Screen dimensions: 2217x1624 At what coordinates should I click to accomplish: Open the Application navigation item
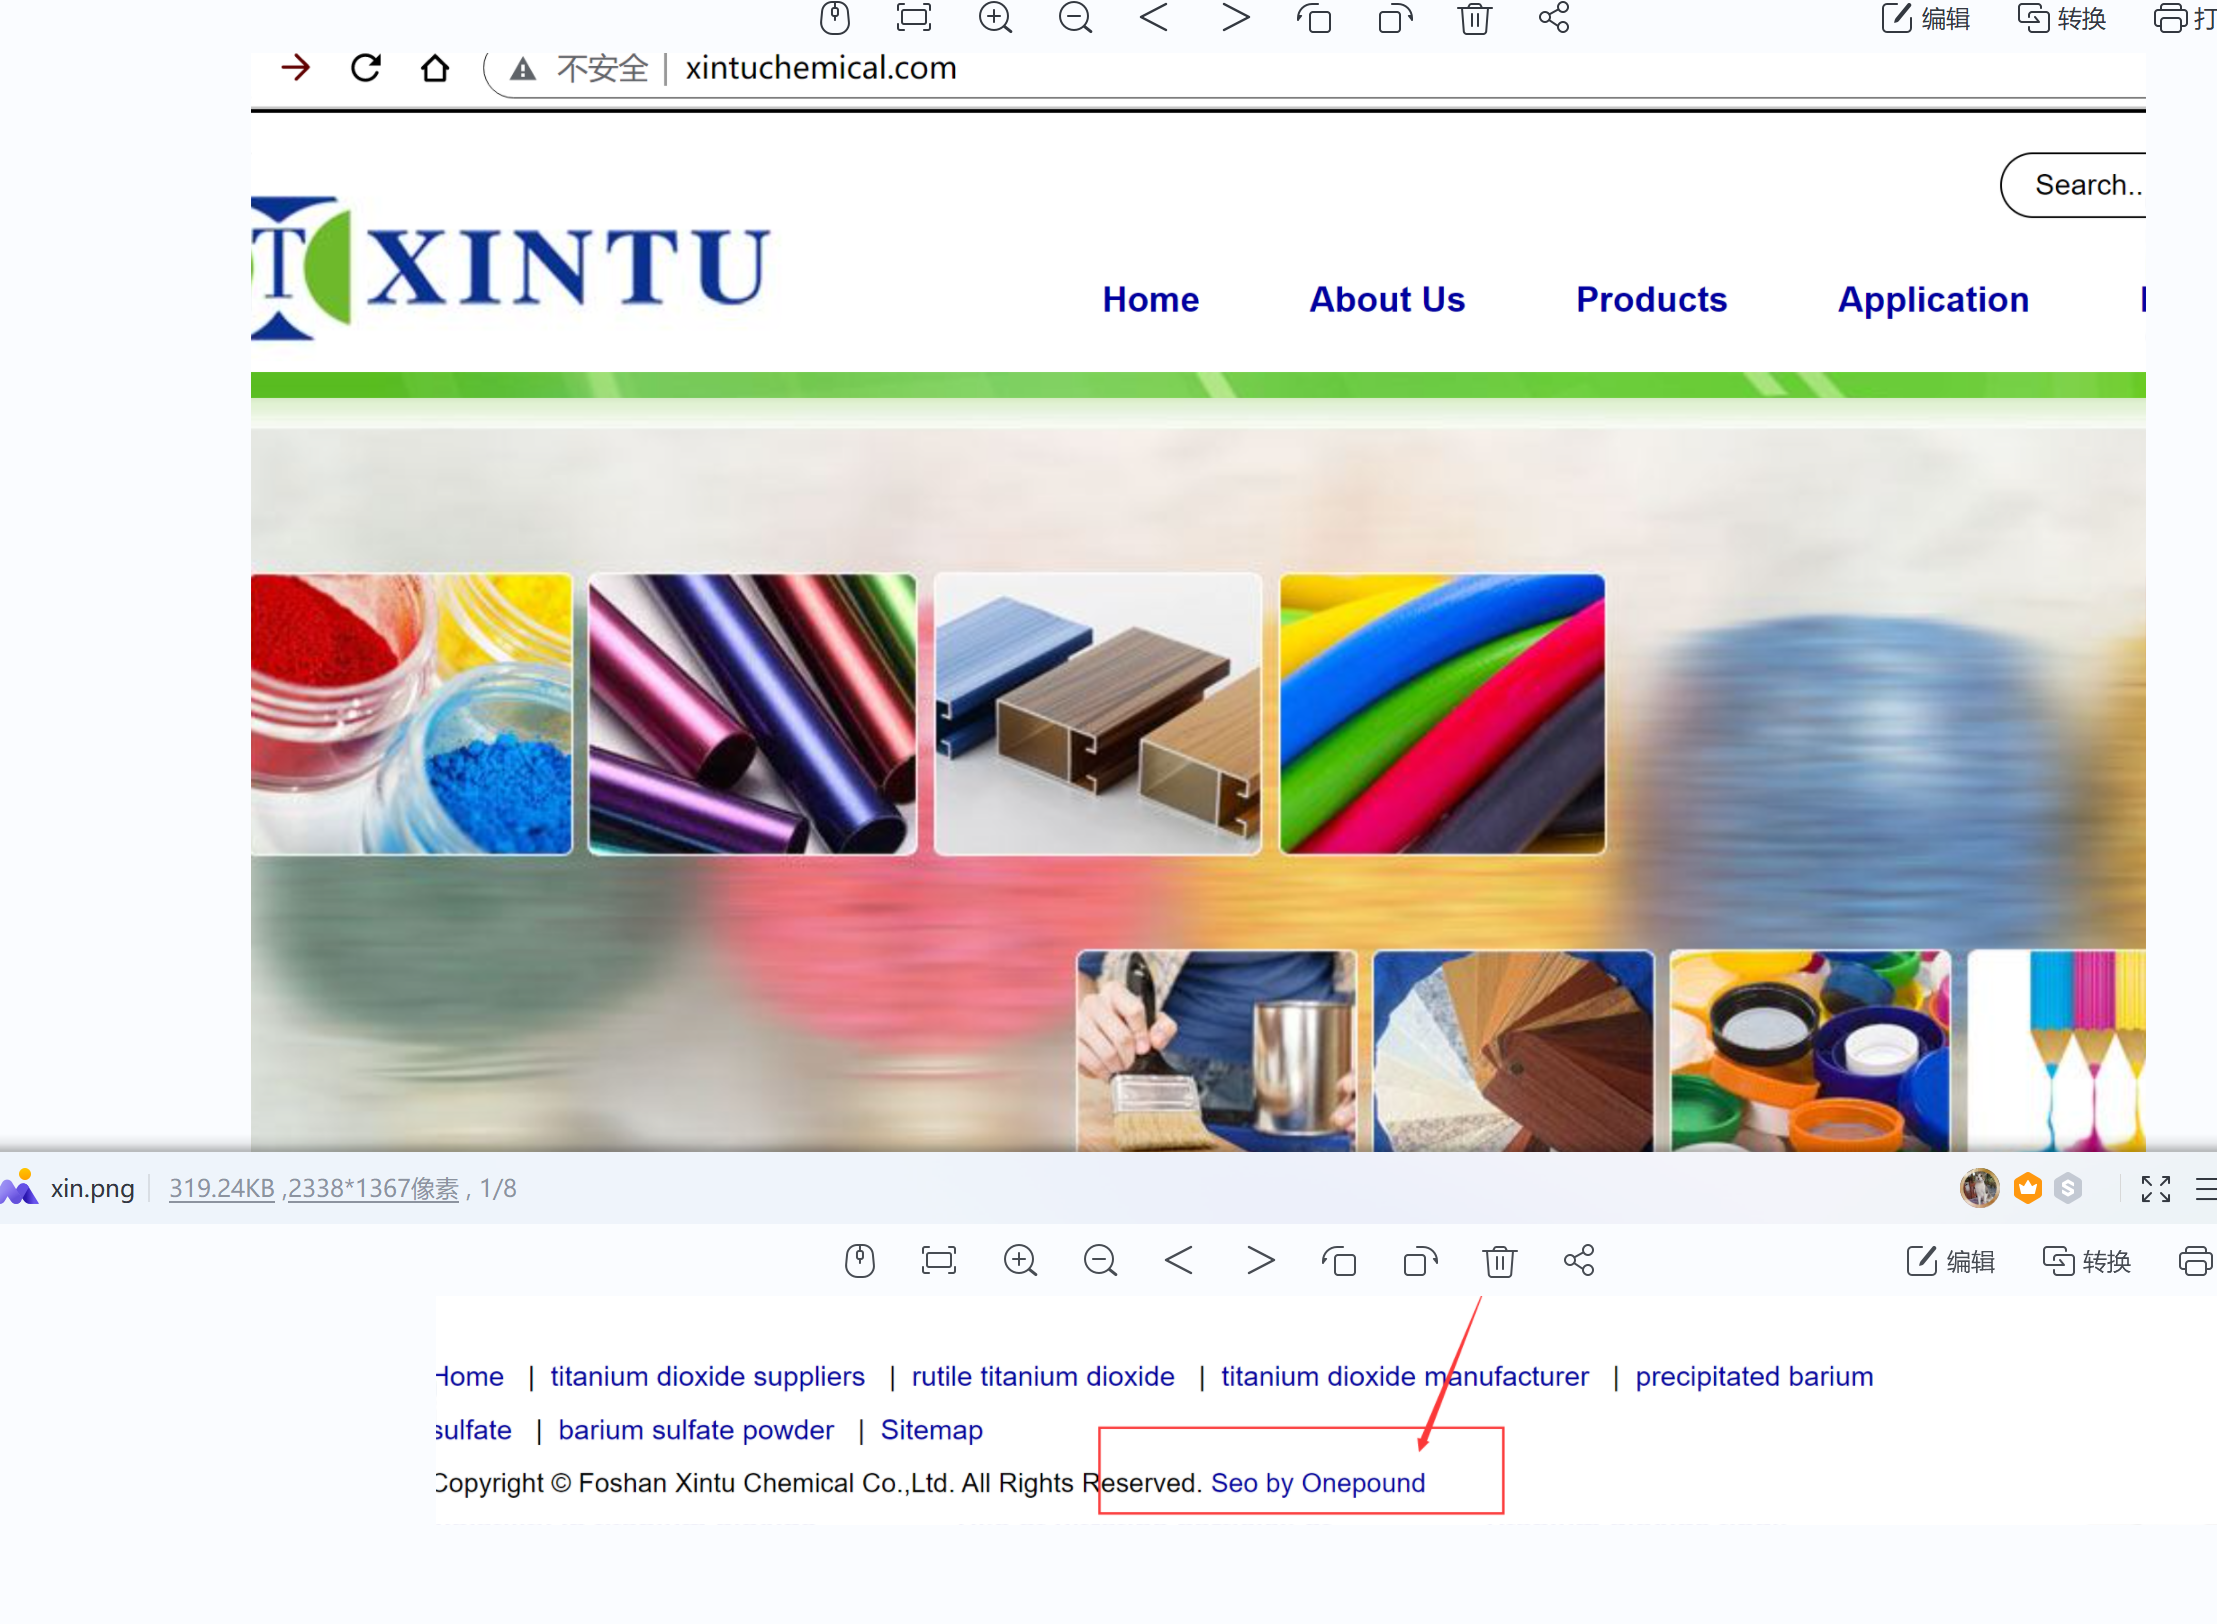tap(1934, 300)
